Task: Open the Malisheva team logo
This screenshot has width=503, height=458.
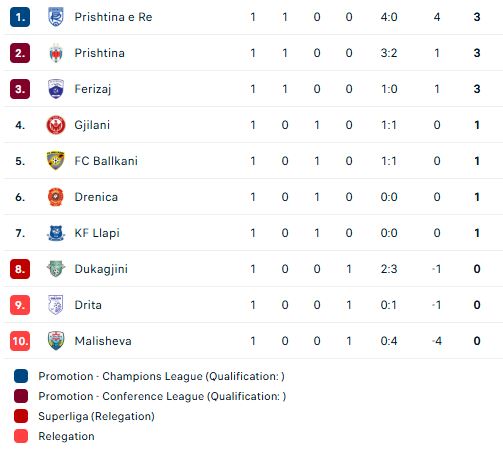Action: tap(56, 341)
